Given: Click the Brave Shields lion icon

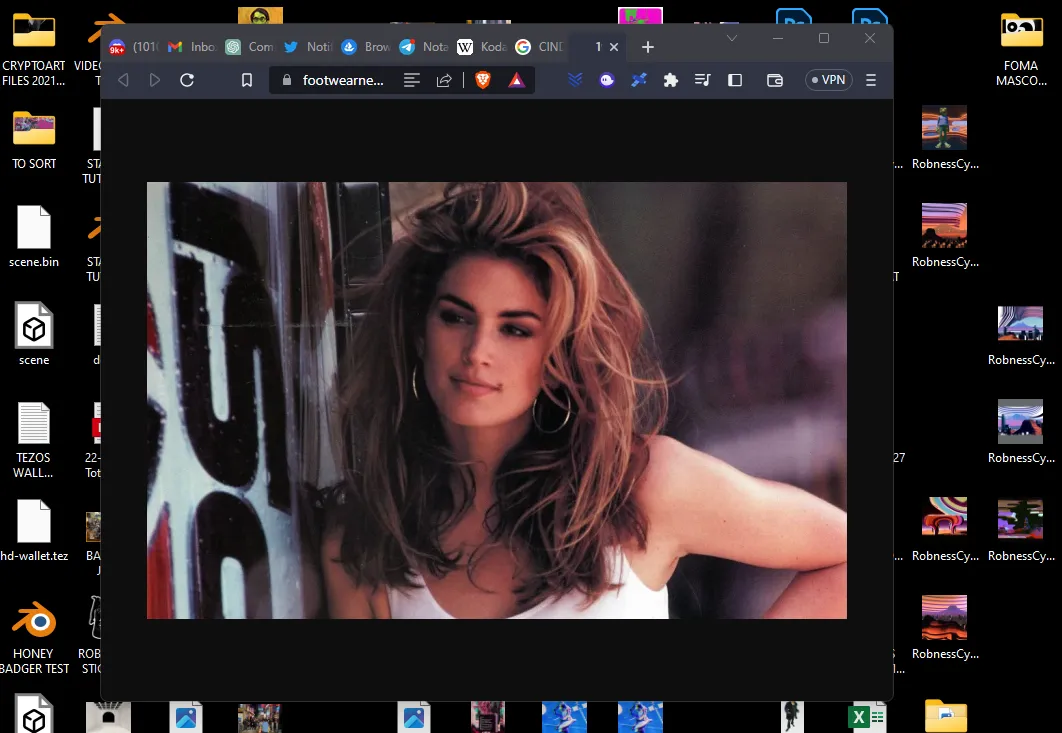Looking at the screenshot, I should coord(483,80).
